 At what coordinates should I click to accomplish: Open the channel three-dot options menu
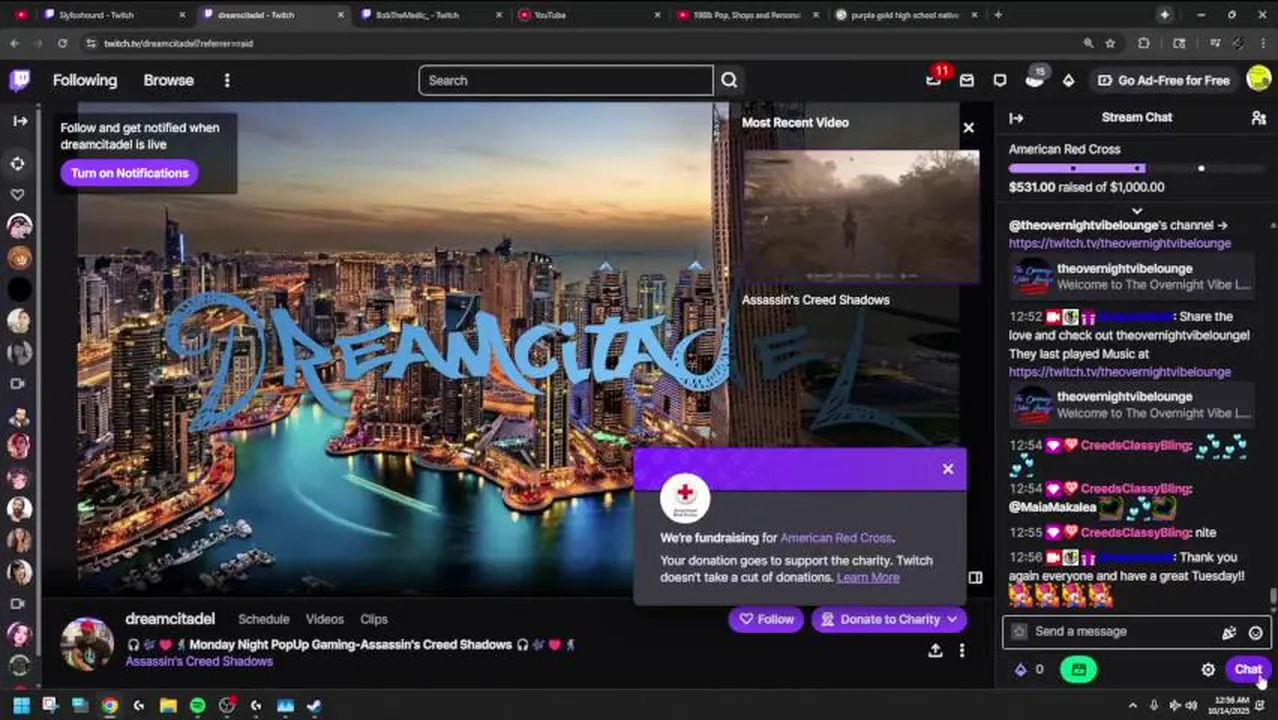pos(962,650)
